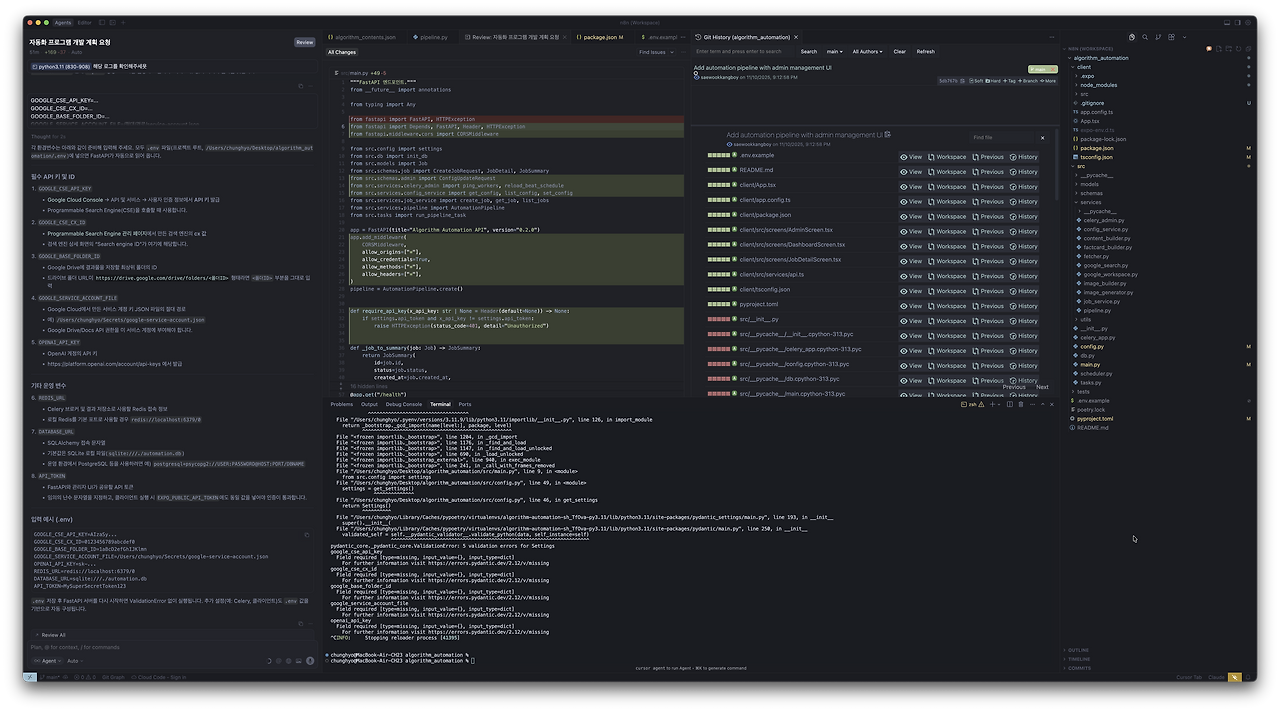Open the Source Control icon in sidebar header
Viewport: 1280px width, 712px height.
click(x=1158, y=37)
